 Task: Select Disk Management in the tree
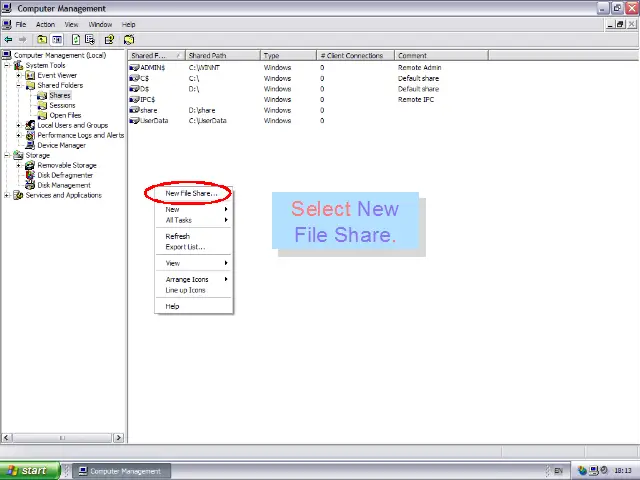[63, 186]
